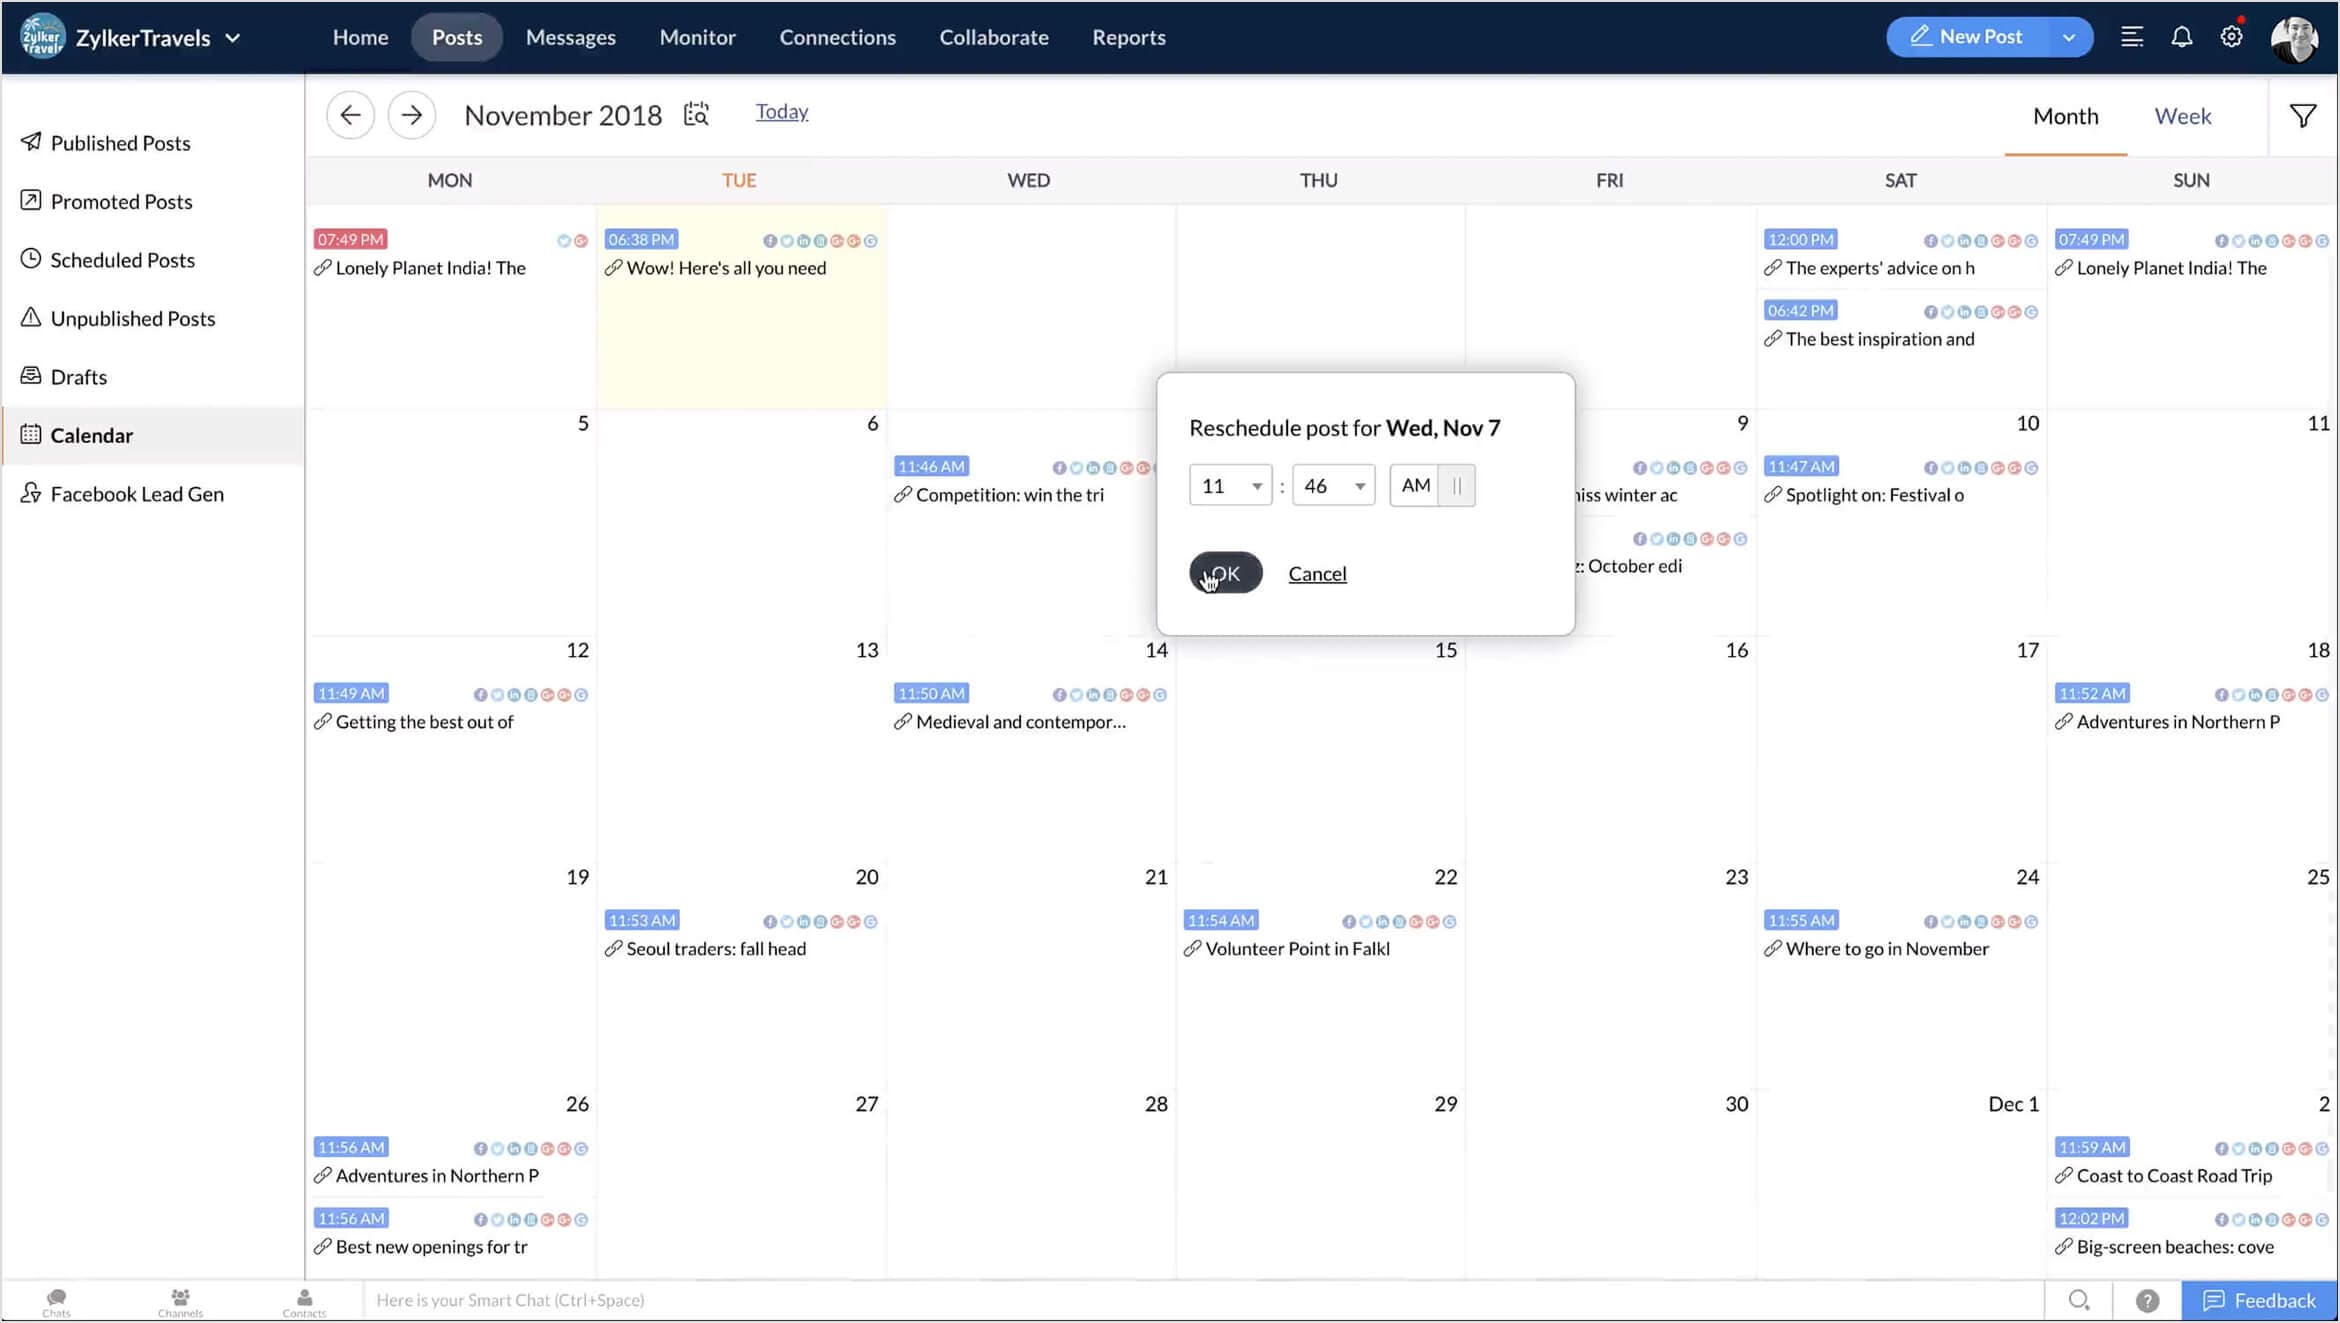Select hour dropdown showing '11'
The width and height of the screenshot is (2340, 1323).
(x=1229, y=484)
